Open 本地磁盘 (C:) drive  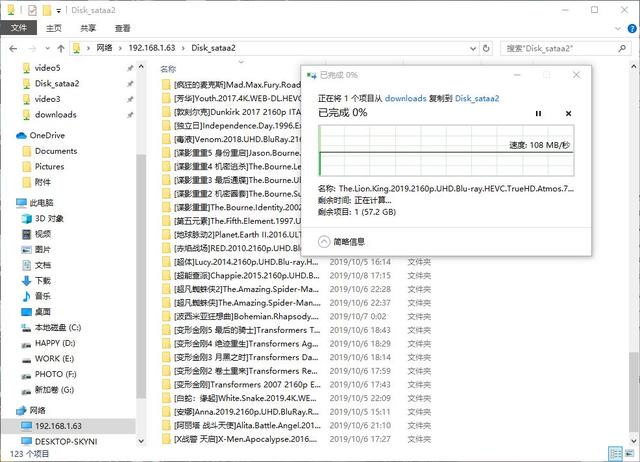coord(58,327)
